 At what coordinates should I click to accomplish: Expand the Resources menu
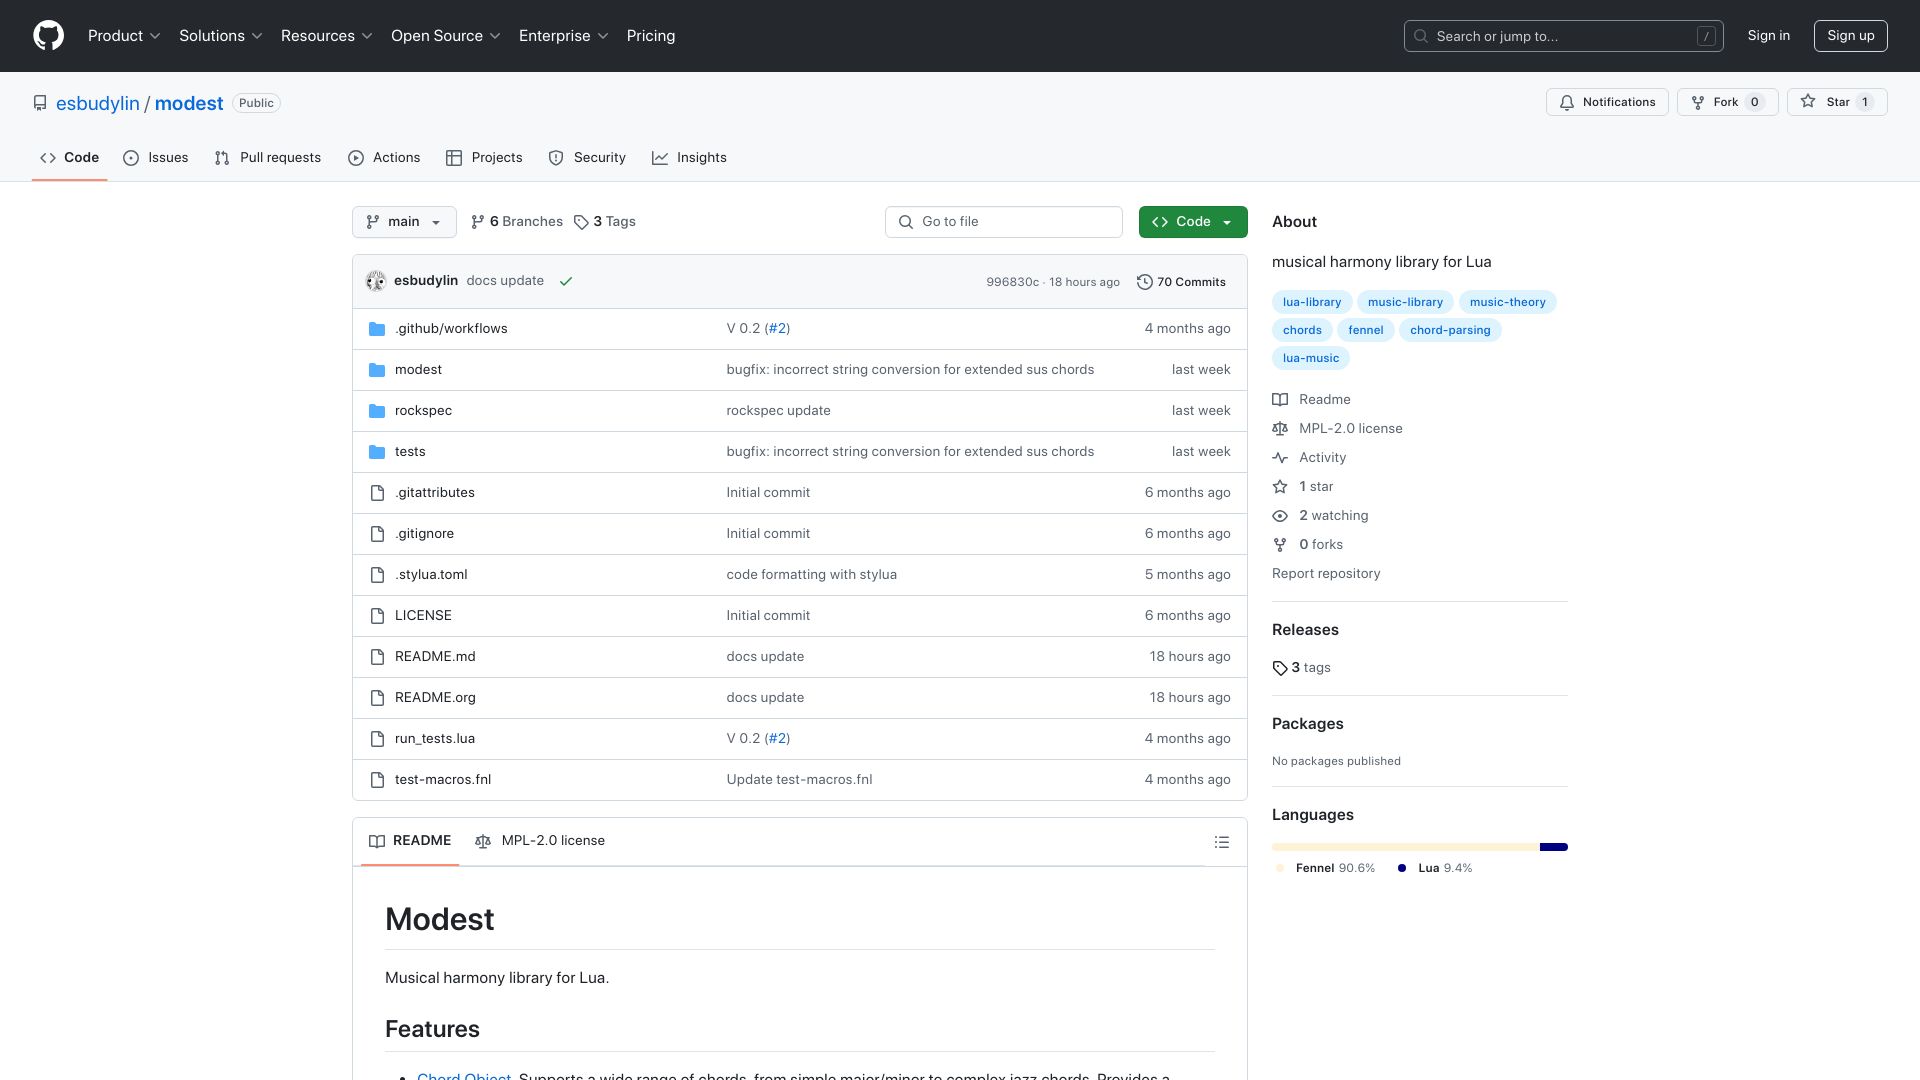point(327,36)
